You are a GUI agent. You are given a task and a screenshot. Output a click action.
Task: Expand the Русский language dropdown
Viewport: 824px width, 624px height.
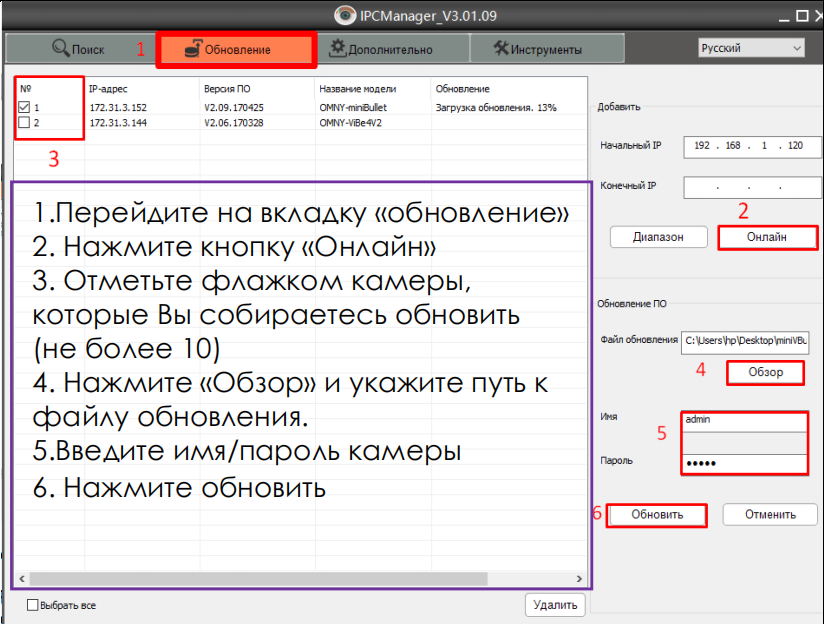point(751,48)
